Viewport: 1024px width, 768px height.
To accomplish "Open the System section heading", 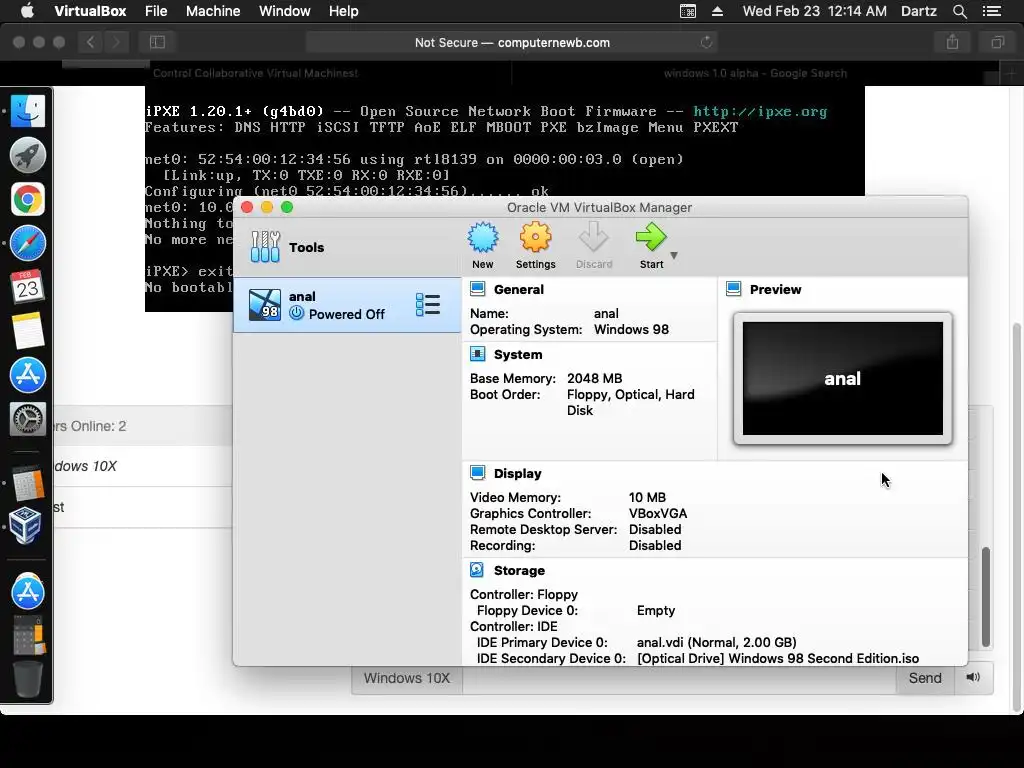I will (518, 355).
